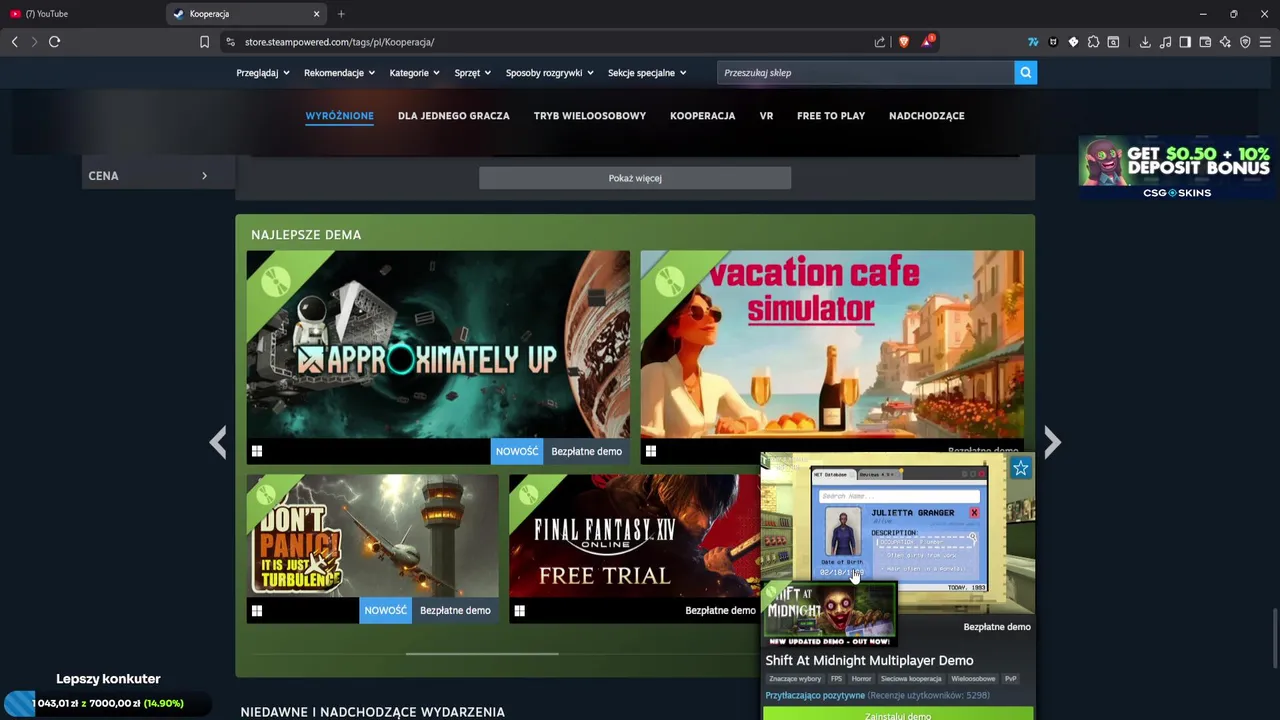Screen dimensions: 1280x720
Task: Click Zainstaluj demo green button
Action: coord(898,714)
